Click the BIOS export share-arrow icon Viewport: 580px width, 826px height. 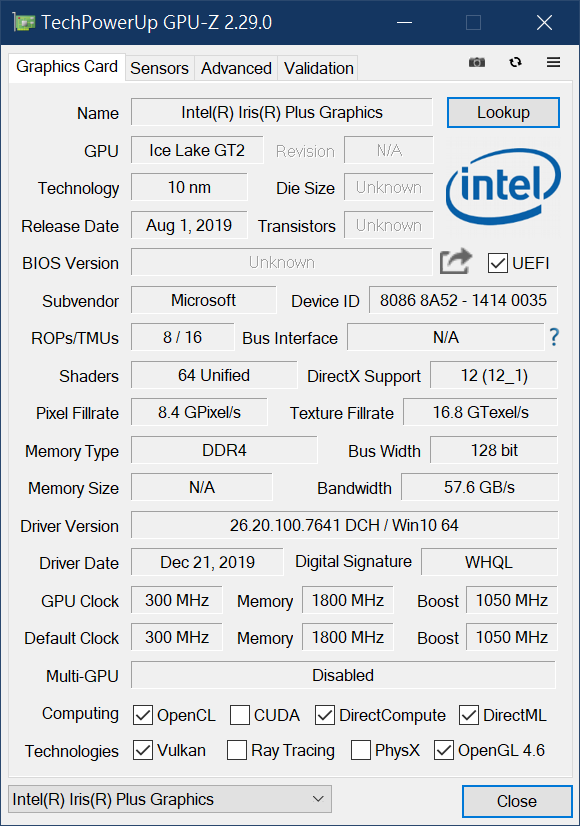click(x=456, y=261)
